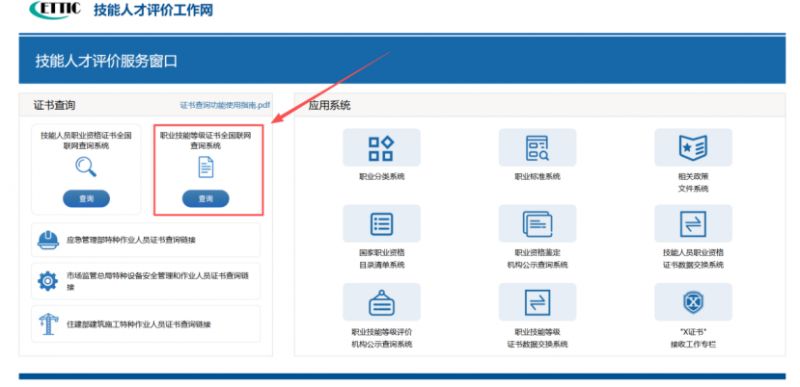Image resolution: width=800 pixels, height=387 pixels.
Task: Click the 技能人才评价服务窗口 banner heading
Action: coord(107,61)
